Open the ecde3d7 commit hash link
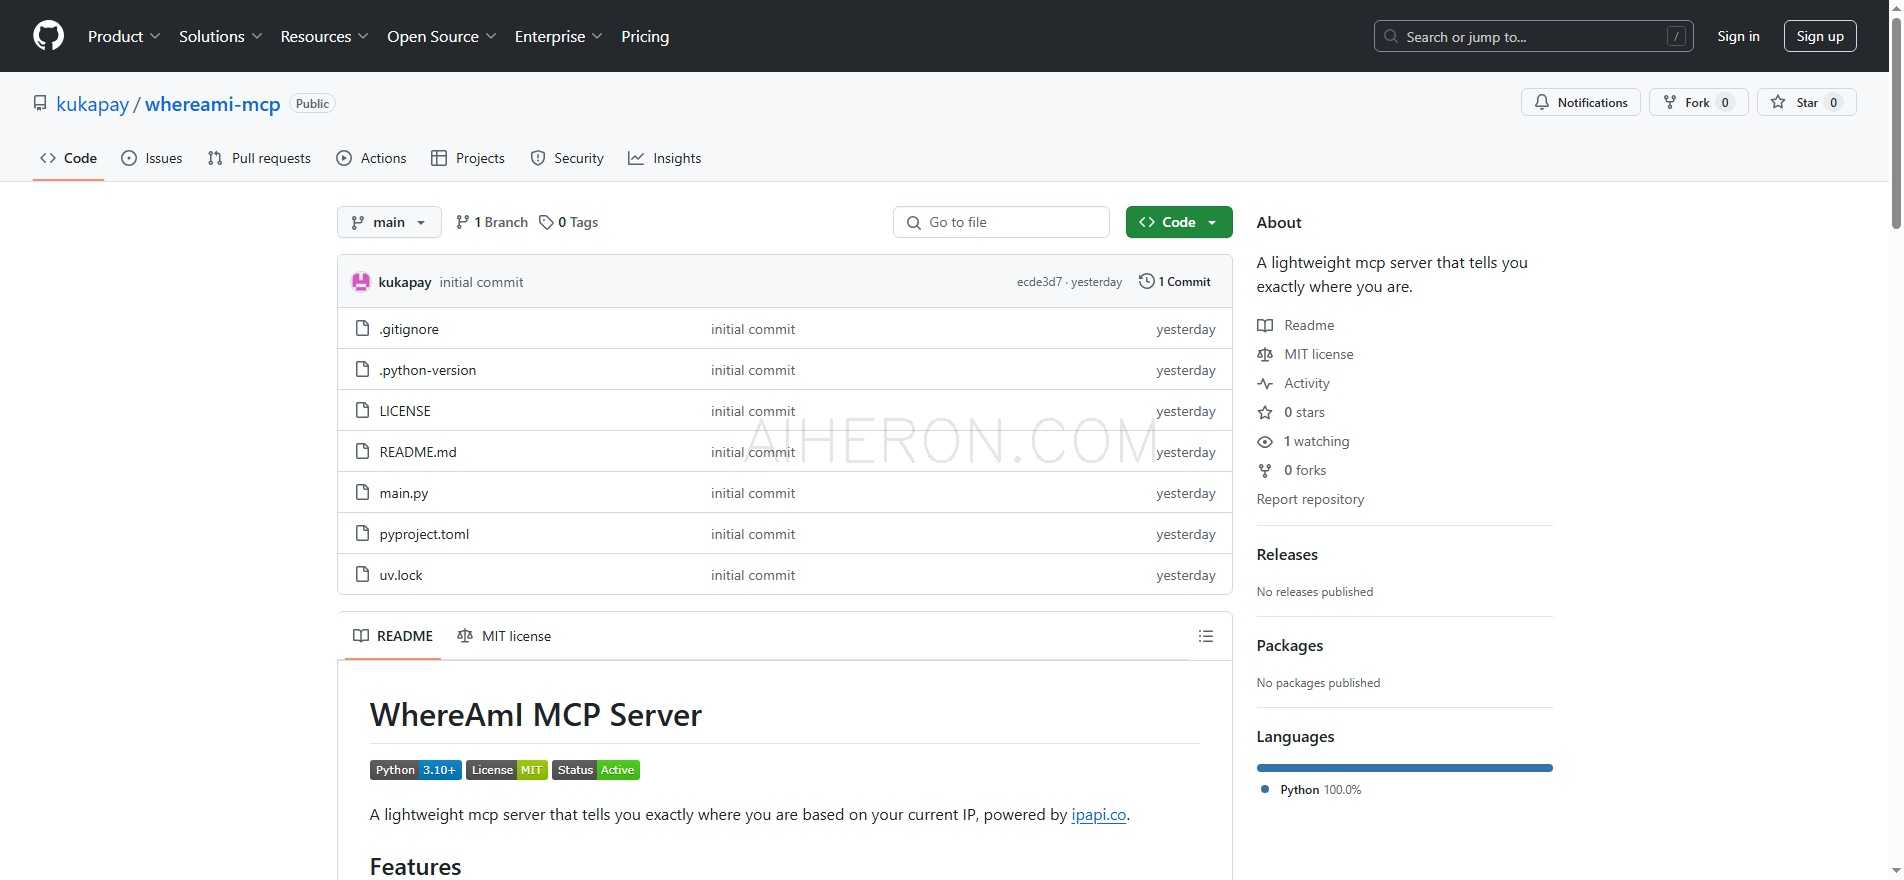The image size is (1904, 880). [1039, 282]
